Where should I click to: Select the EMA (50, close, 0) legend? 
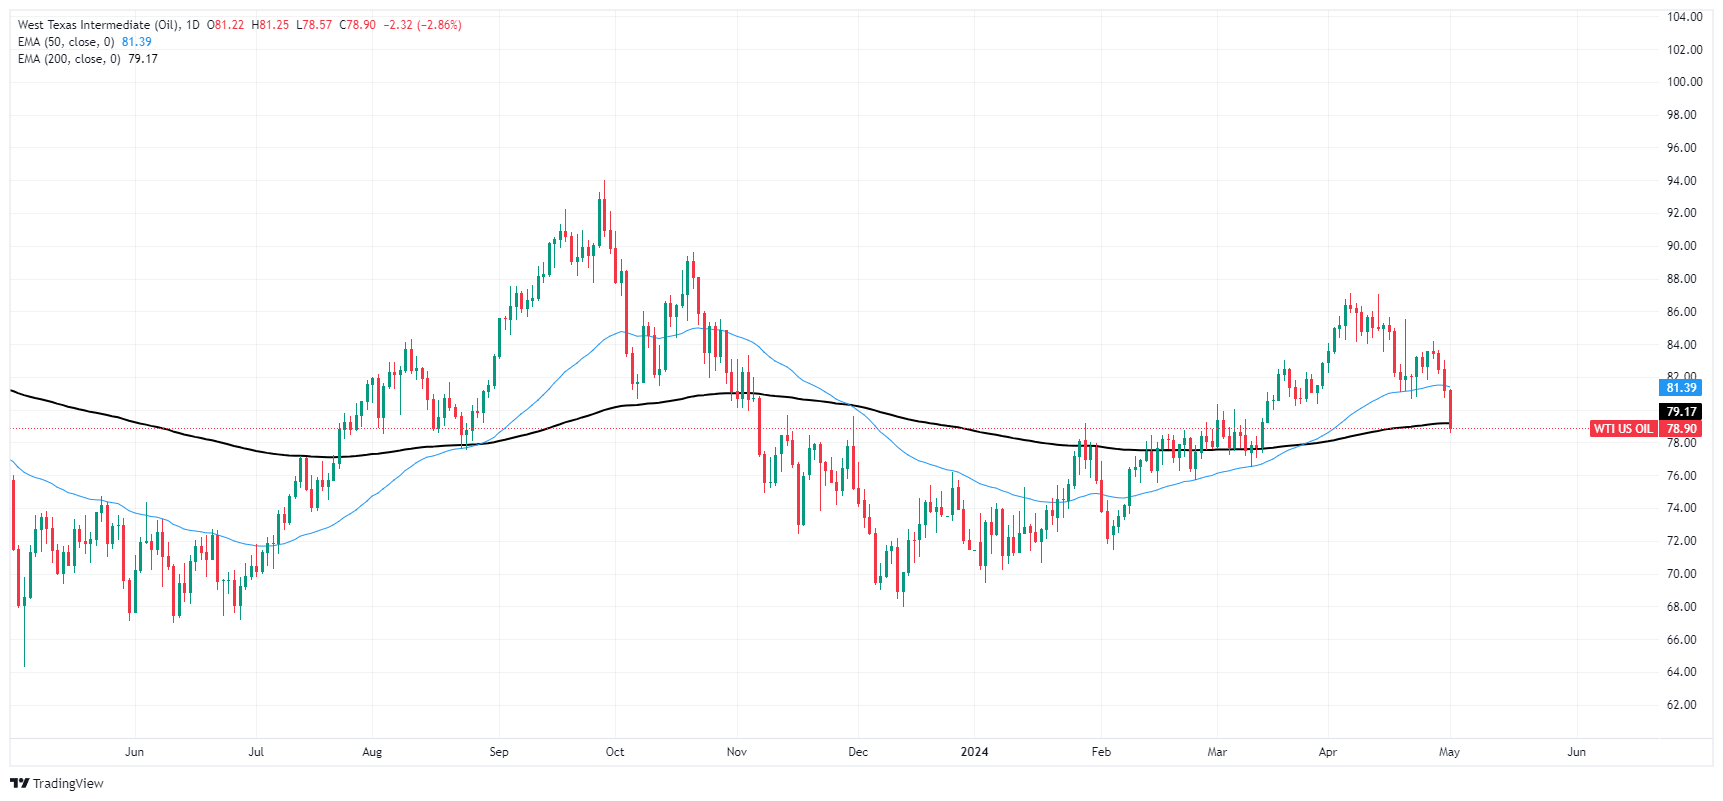tap(66, 42)
